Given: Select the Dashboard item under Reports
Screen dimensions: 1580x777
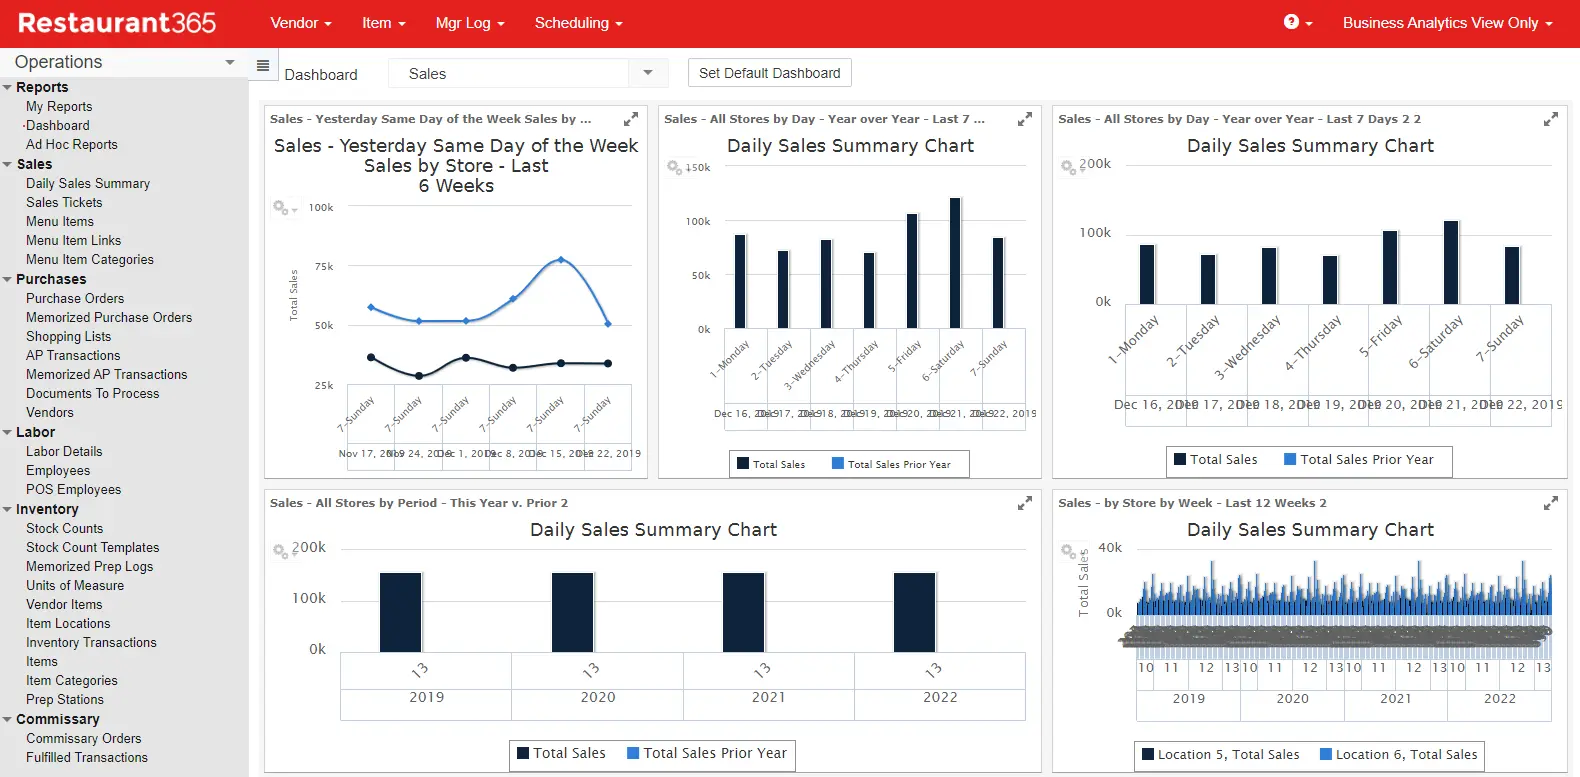Looking at the screenshot, I should [58, 126].
